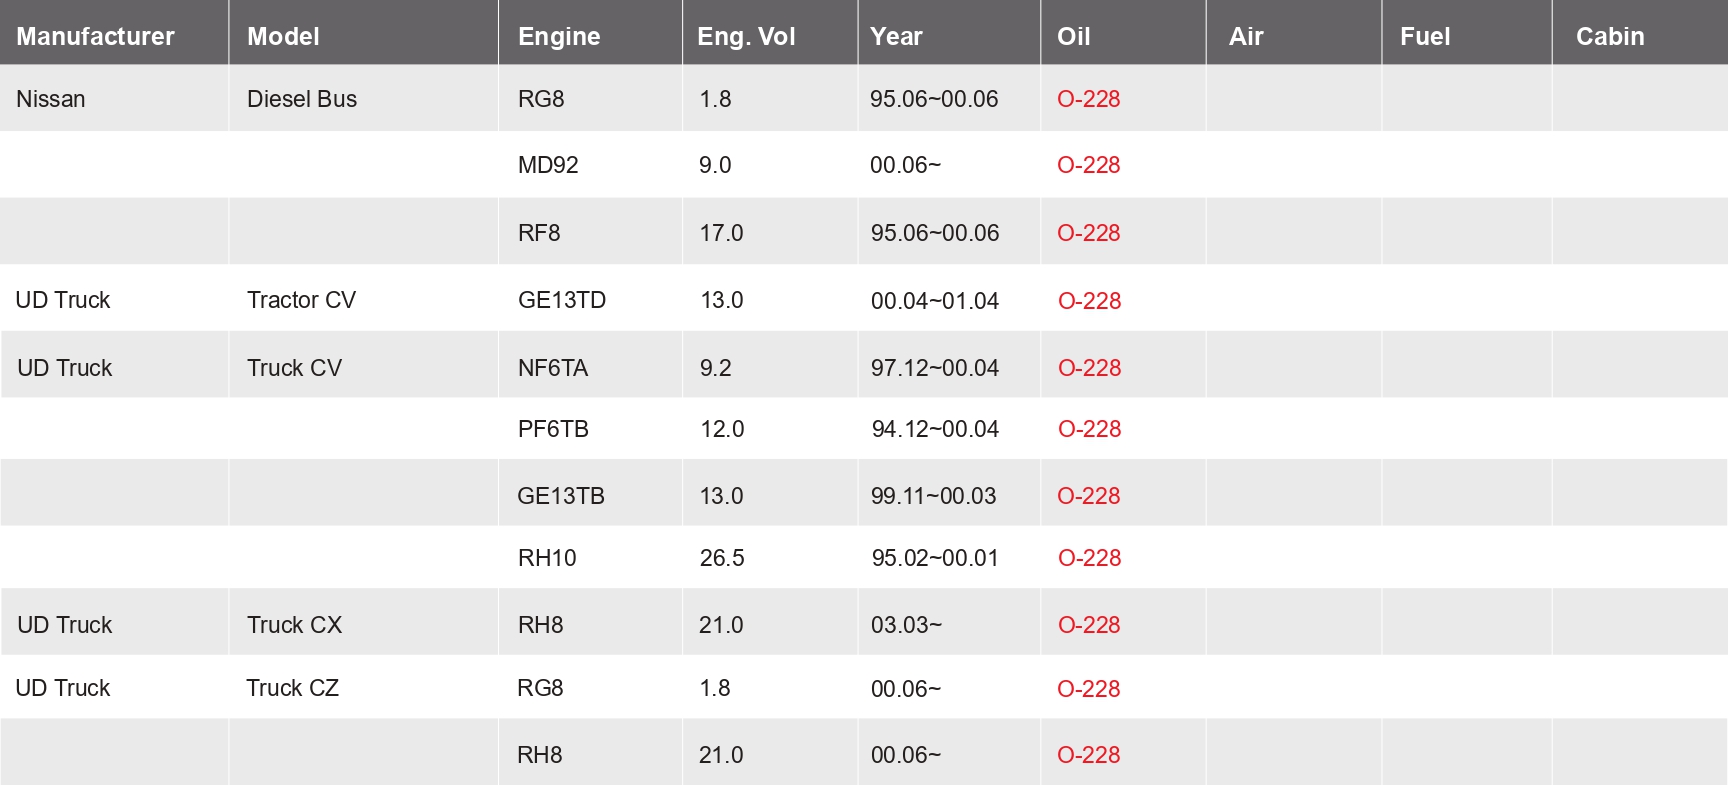Open O-228 link in last RH8 21.0 row
The width and height of the screenshot is (1728, 785).
[x=1088, y=755]
